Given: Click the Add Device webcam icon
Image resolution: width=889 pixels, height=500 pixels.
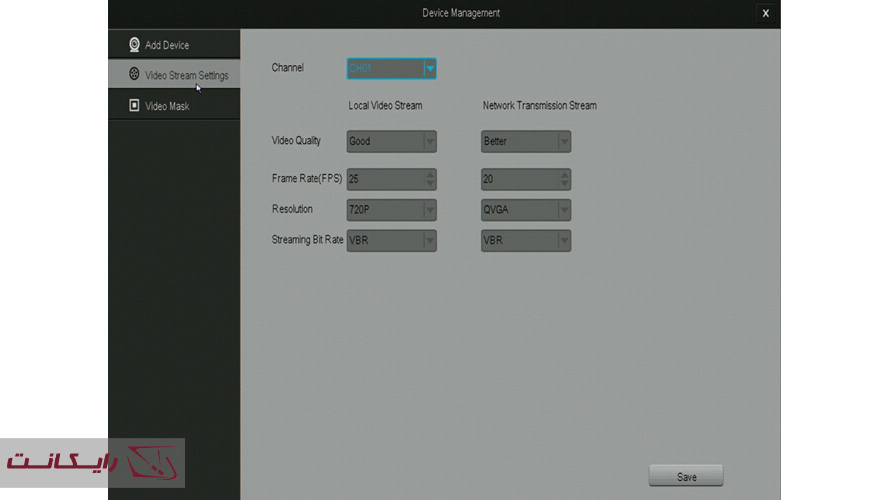Looking at the screenshot, I should [134, 45].
